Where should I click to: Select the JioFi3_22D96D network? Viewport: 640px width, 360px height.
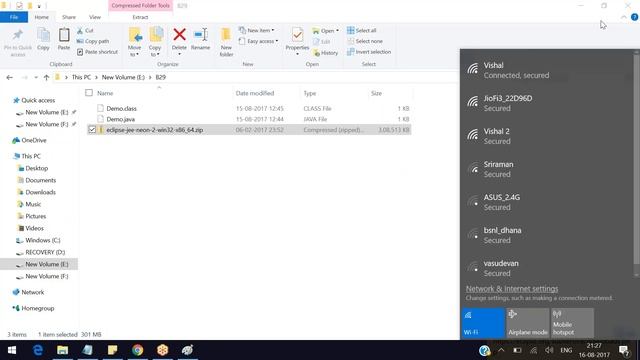[547, 103]
